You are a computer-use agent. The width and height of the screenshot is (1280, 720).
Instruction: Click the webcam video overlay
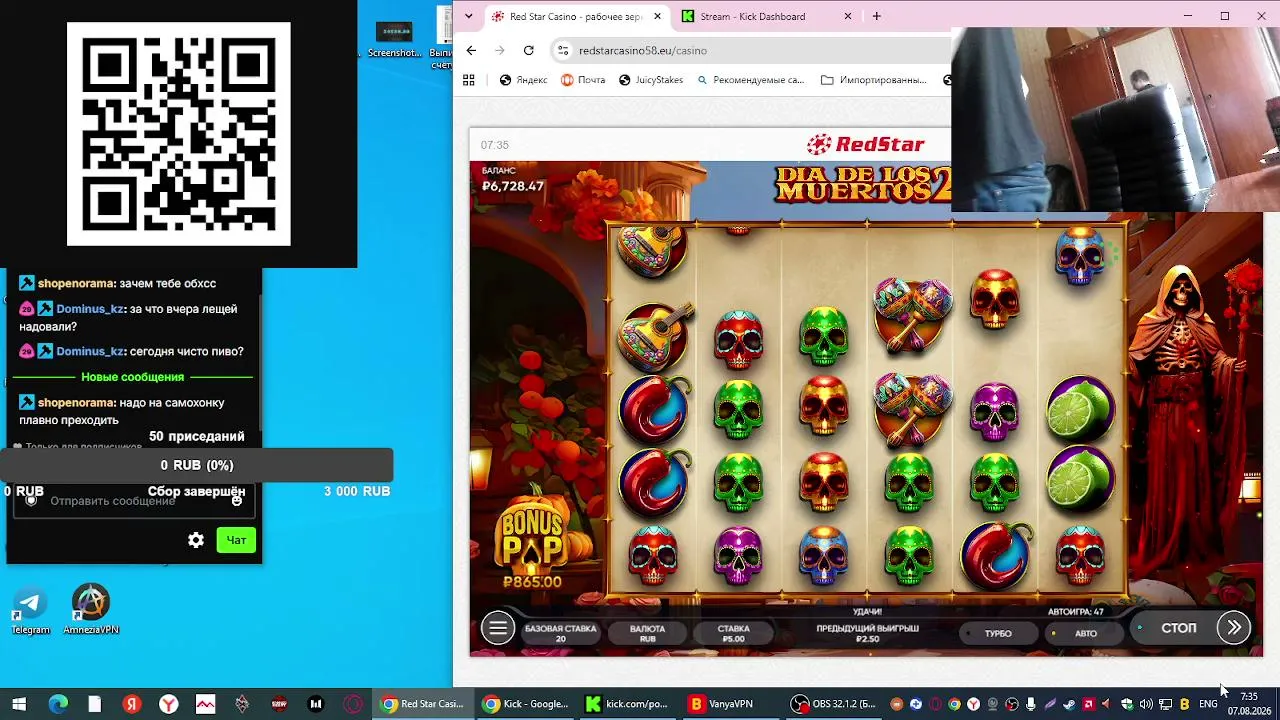tap(1115, 120)
